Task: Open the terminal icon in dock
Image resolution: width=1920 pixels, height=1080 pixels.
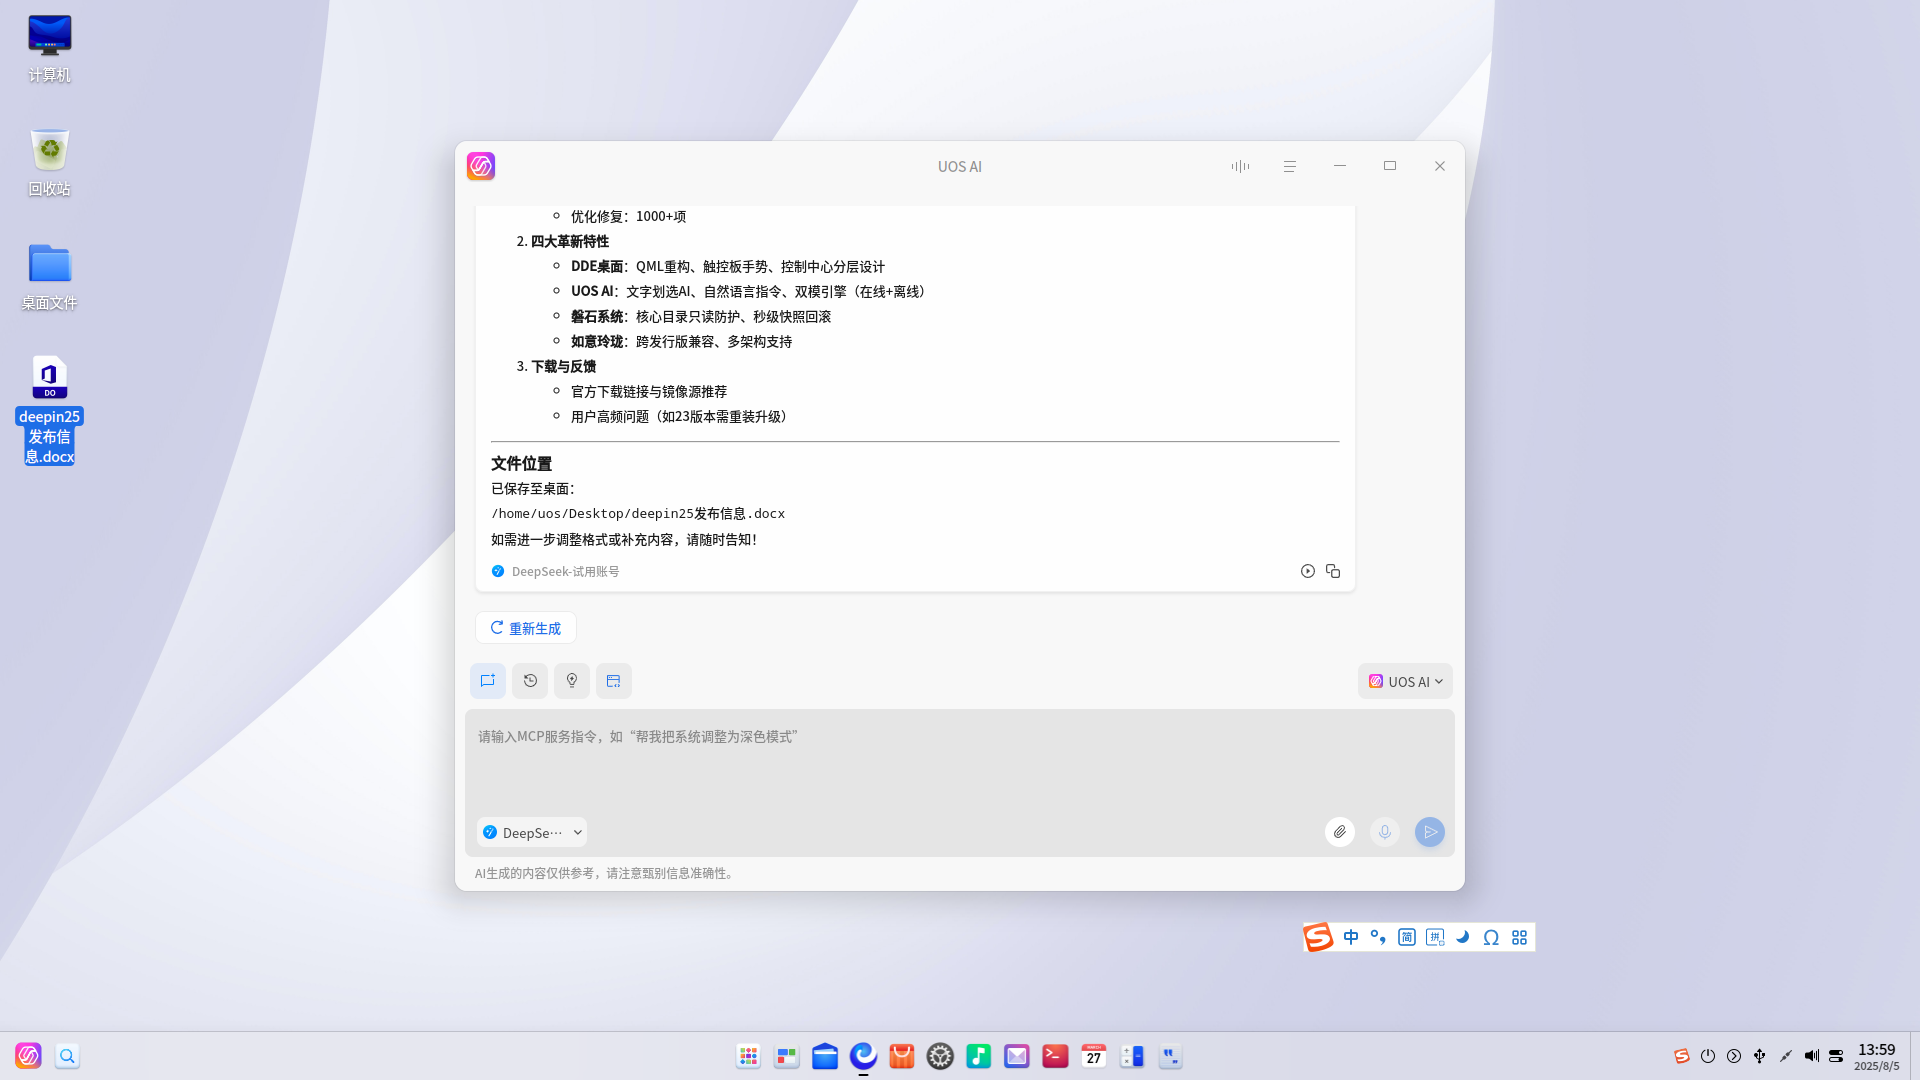Action: [1055, 1056]
